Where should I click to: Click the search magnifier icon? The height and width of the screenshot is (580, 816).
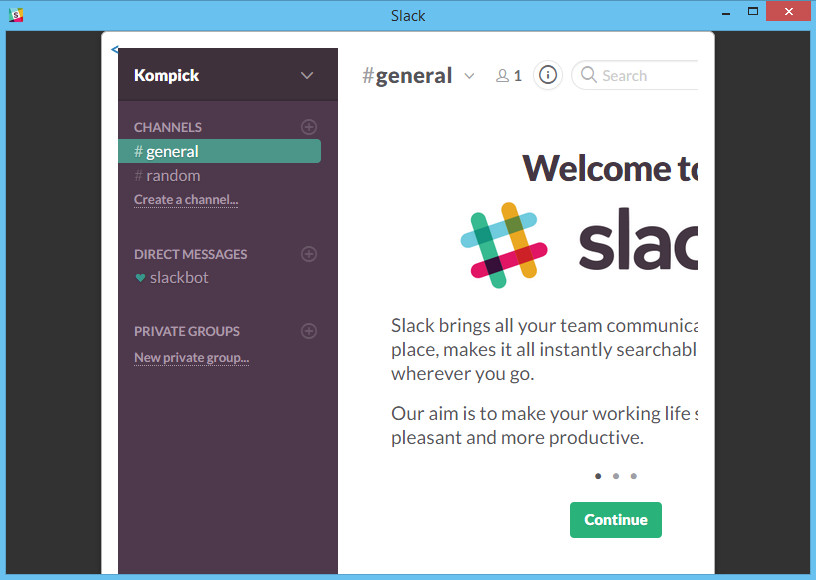pyautogui.click(x=589, y=74)
